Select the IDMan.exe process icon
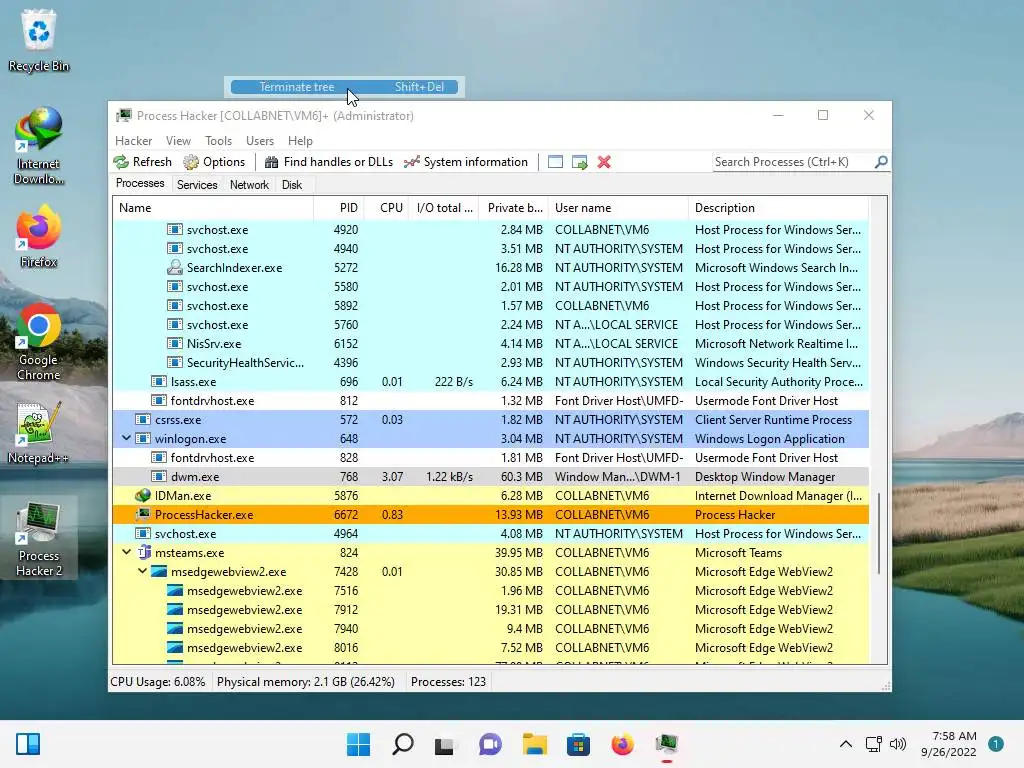1024x768 pixels. coord(142,496)
